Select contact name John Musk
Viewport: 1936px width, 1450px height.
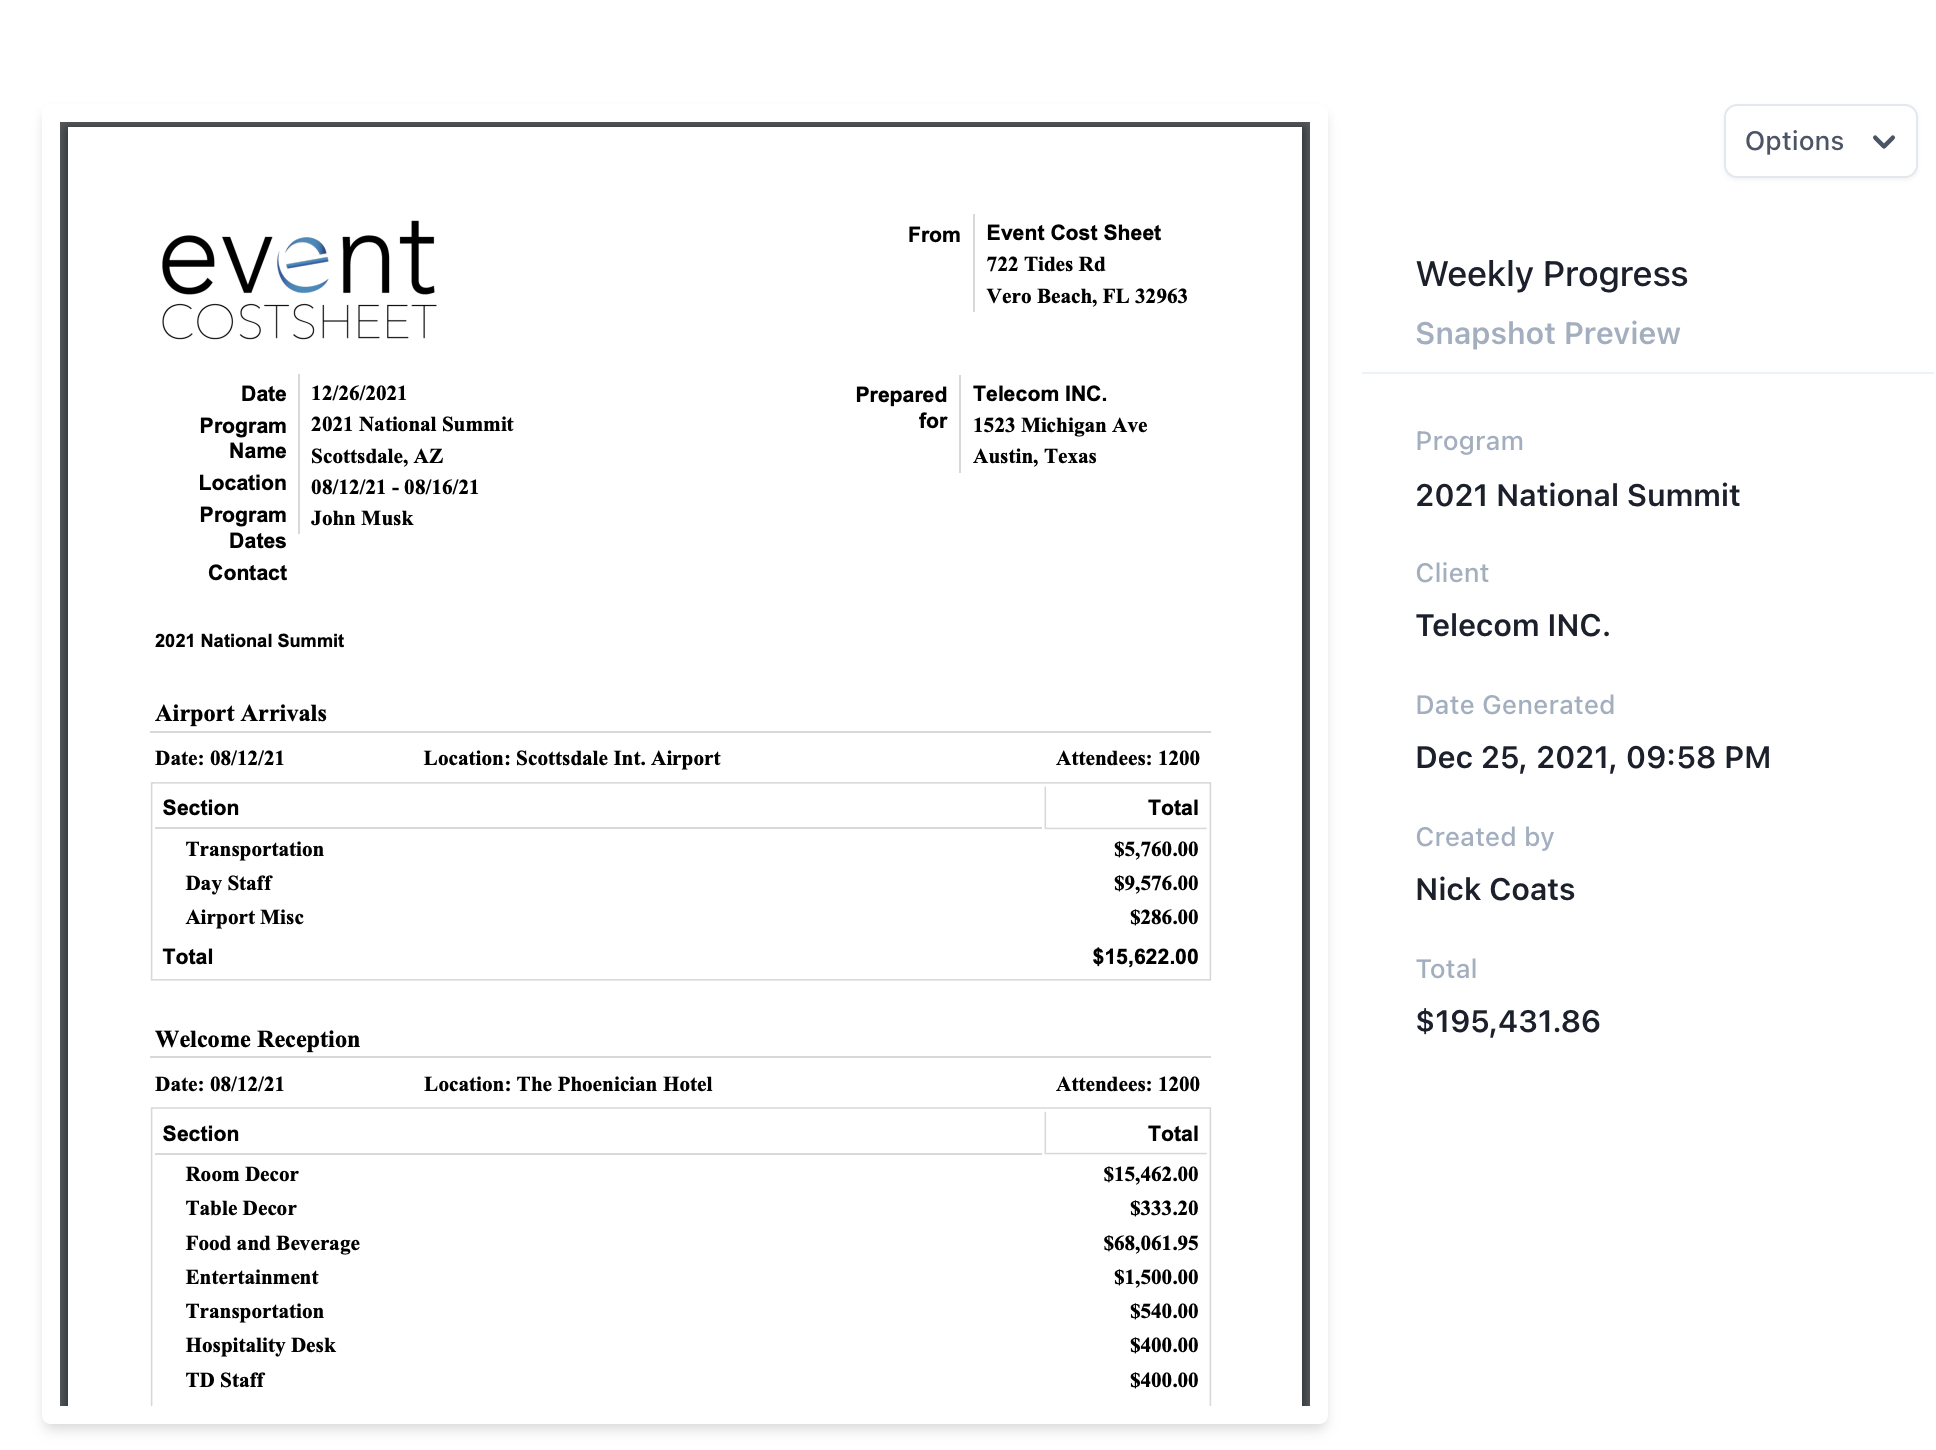(x=361, y=518)
